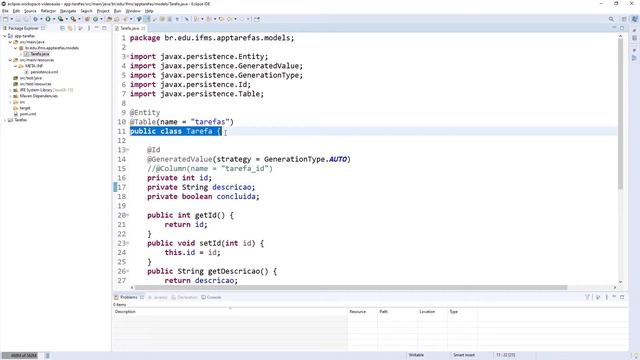The image size is (640, 360).
Task: Click Collapse All in Package Explorer
Action: click(x=62, y=28)
